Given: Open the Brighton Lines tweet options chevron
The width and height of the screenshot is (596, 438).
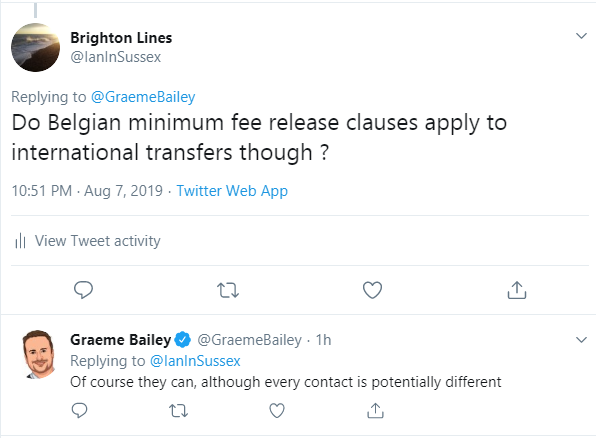Looking at the screenshot, I should point(581,36).
